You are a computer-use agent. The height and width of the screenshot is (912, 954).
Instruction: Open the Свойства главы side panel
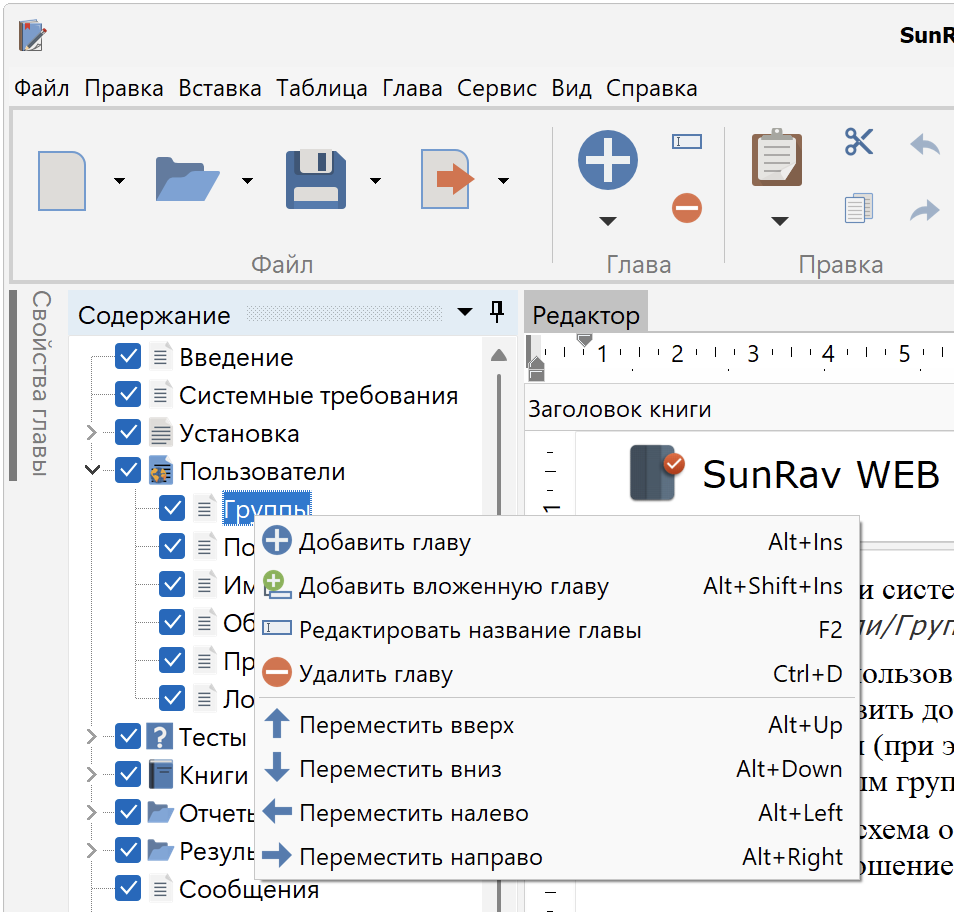point(40,385)
